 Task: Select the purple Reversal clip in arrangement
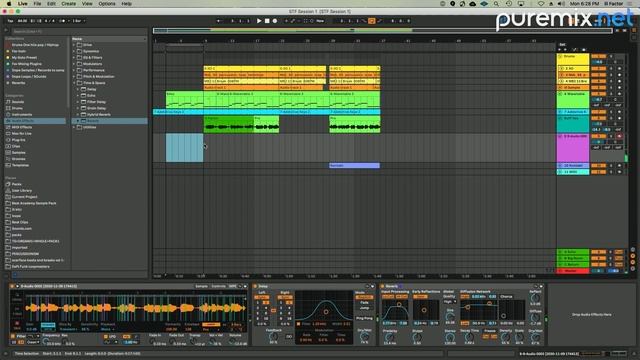click(354, 165)
